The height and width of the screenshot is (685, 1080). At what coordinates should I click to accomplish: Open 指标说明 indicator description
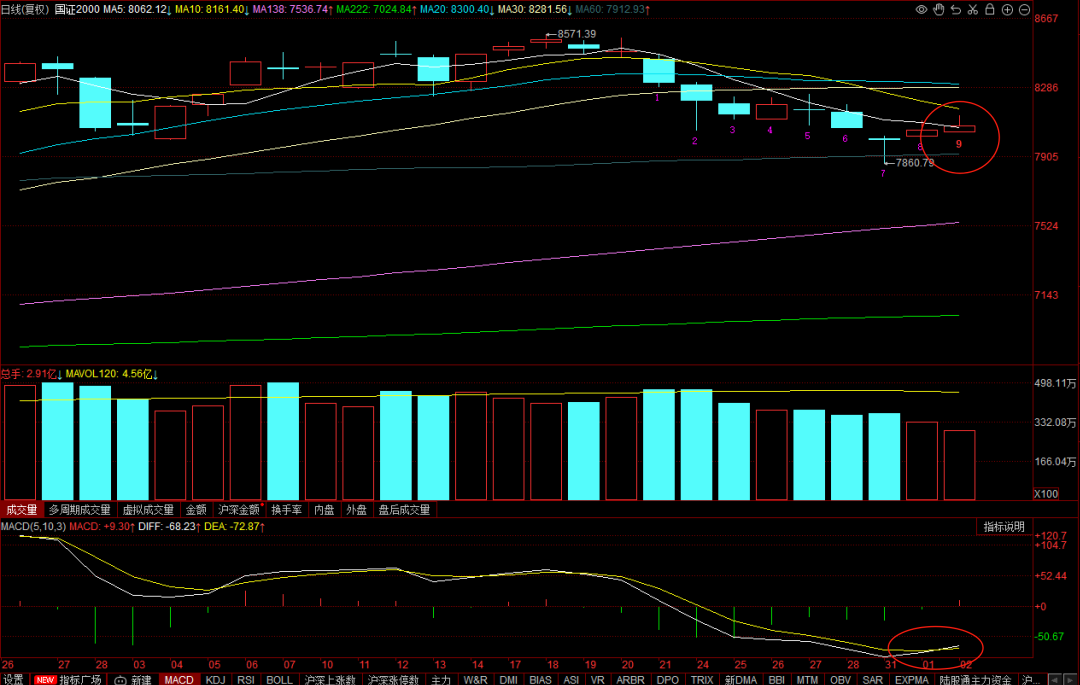click(x=1004, y=527)
